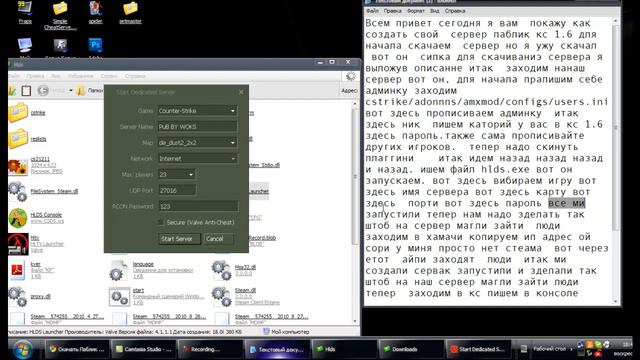
Task: Switch to Start Dedicated Server taskbar button
Action: [x=478, y=349]
